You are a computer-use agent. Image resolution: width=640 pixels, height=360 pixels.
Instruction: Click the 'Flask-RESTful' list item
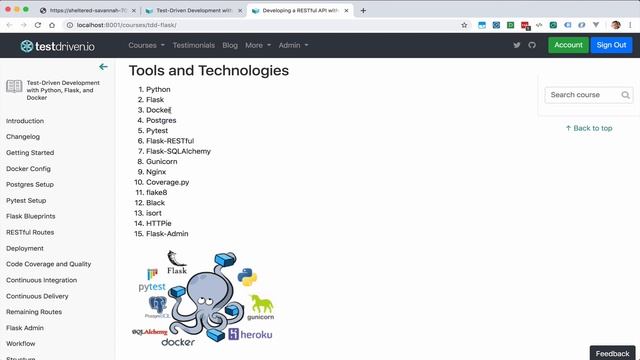coord(170,141)
